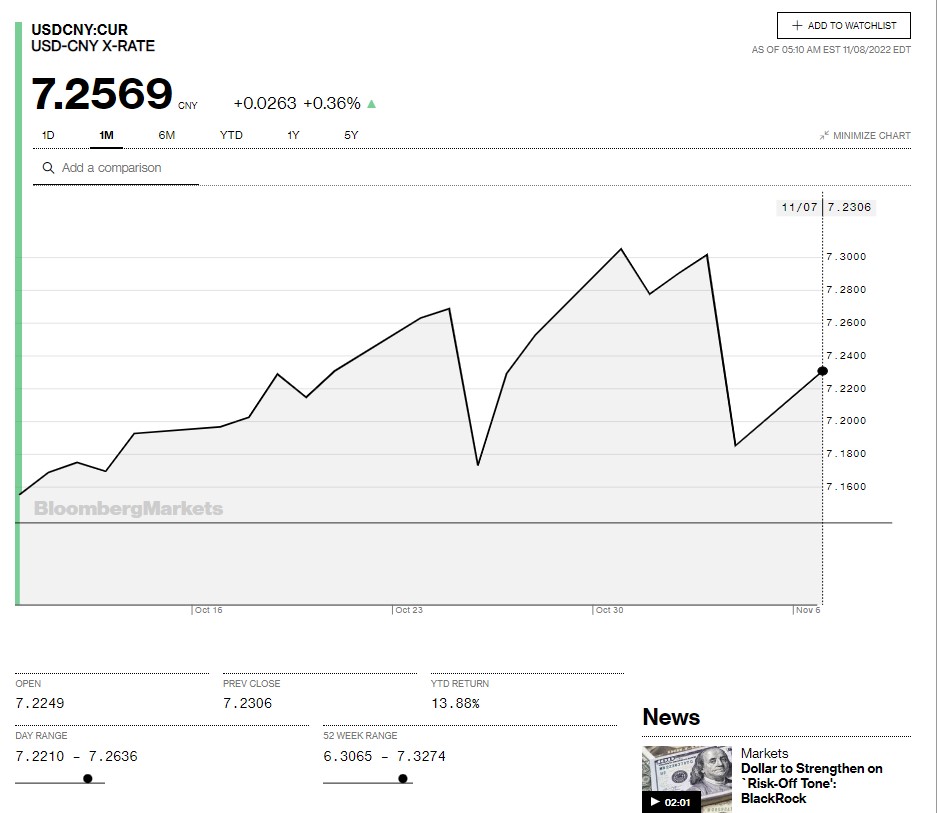Select the 1M time range tab

[x=106, y=135]
